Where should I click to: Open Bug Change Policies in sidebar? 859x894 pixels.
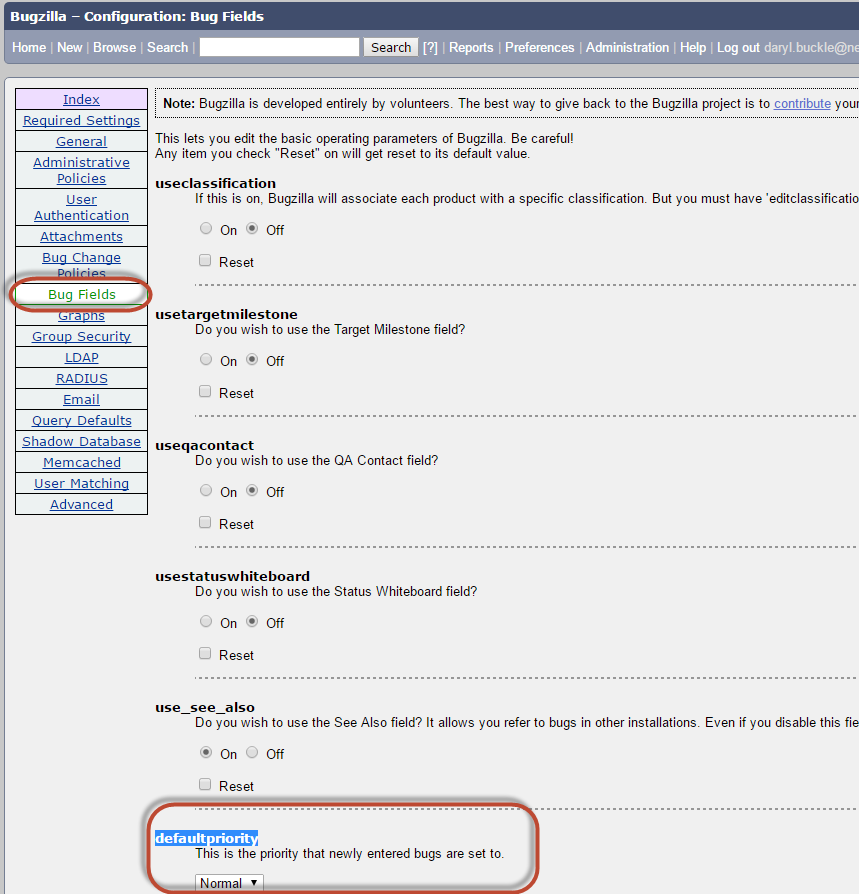coord(82,264)
